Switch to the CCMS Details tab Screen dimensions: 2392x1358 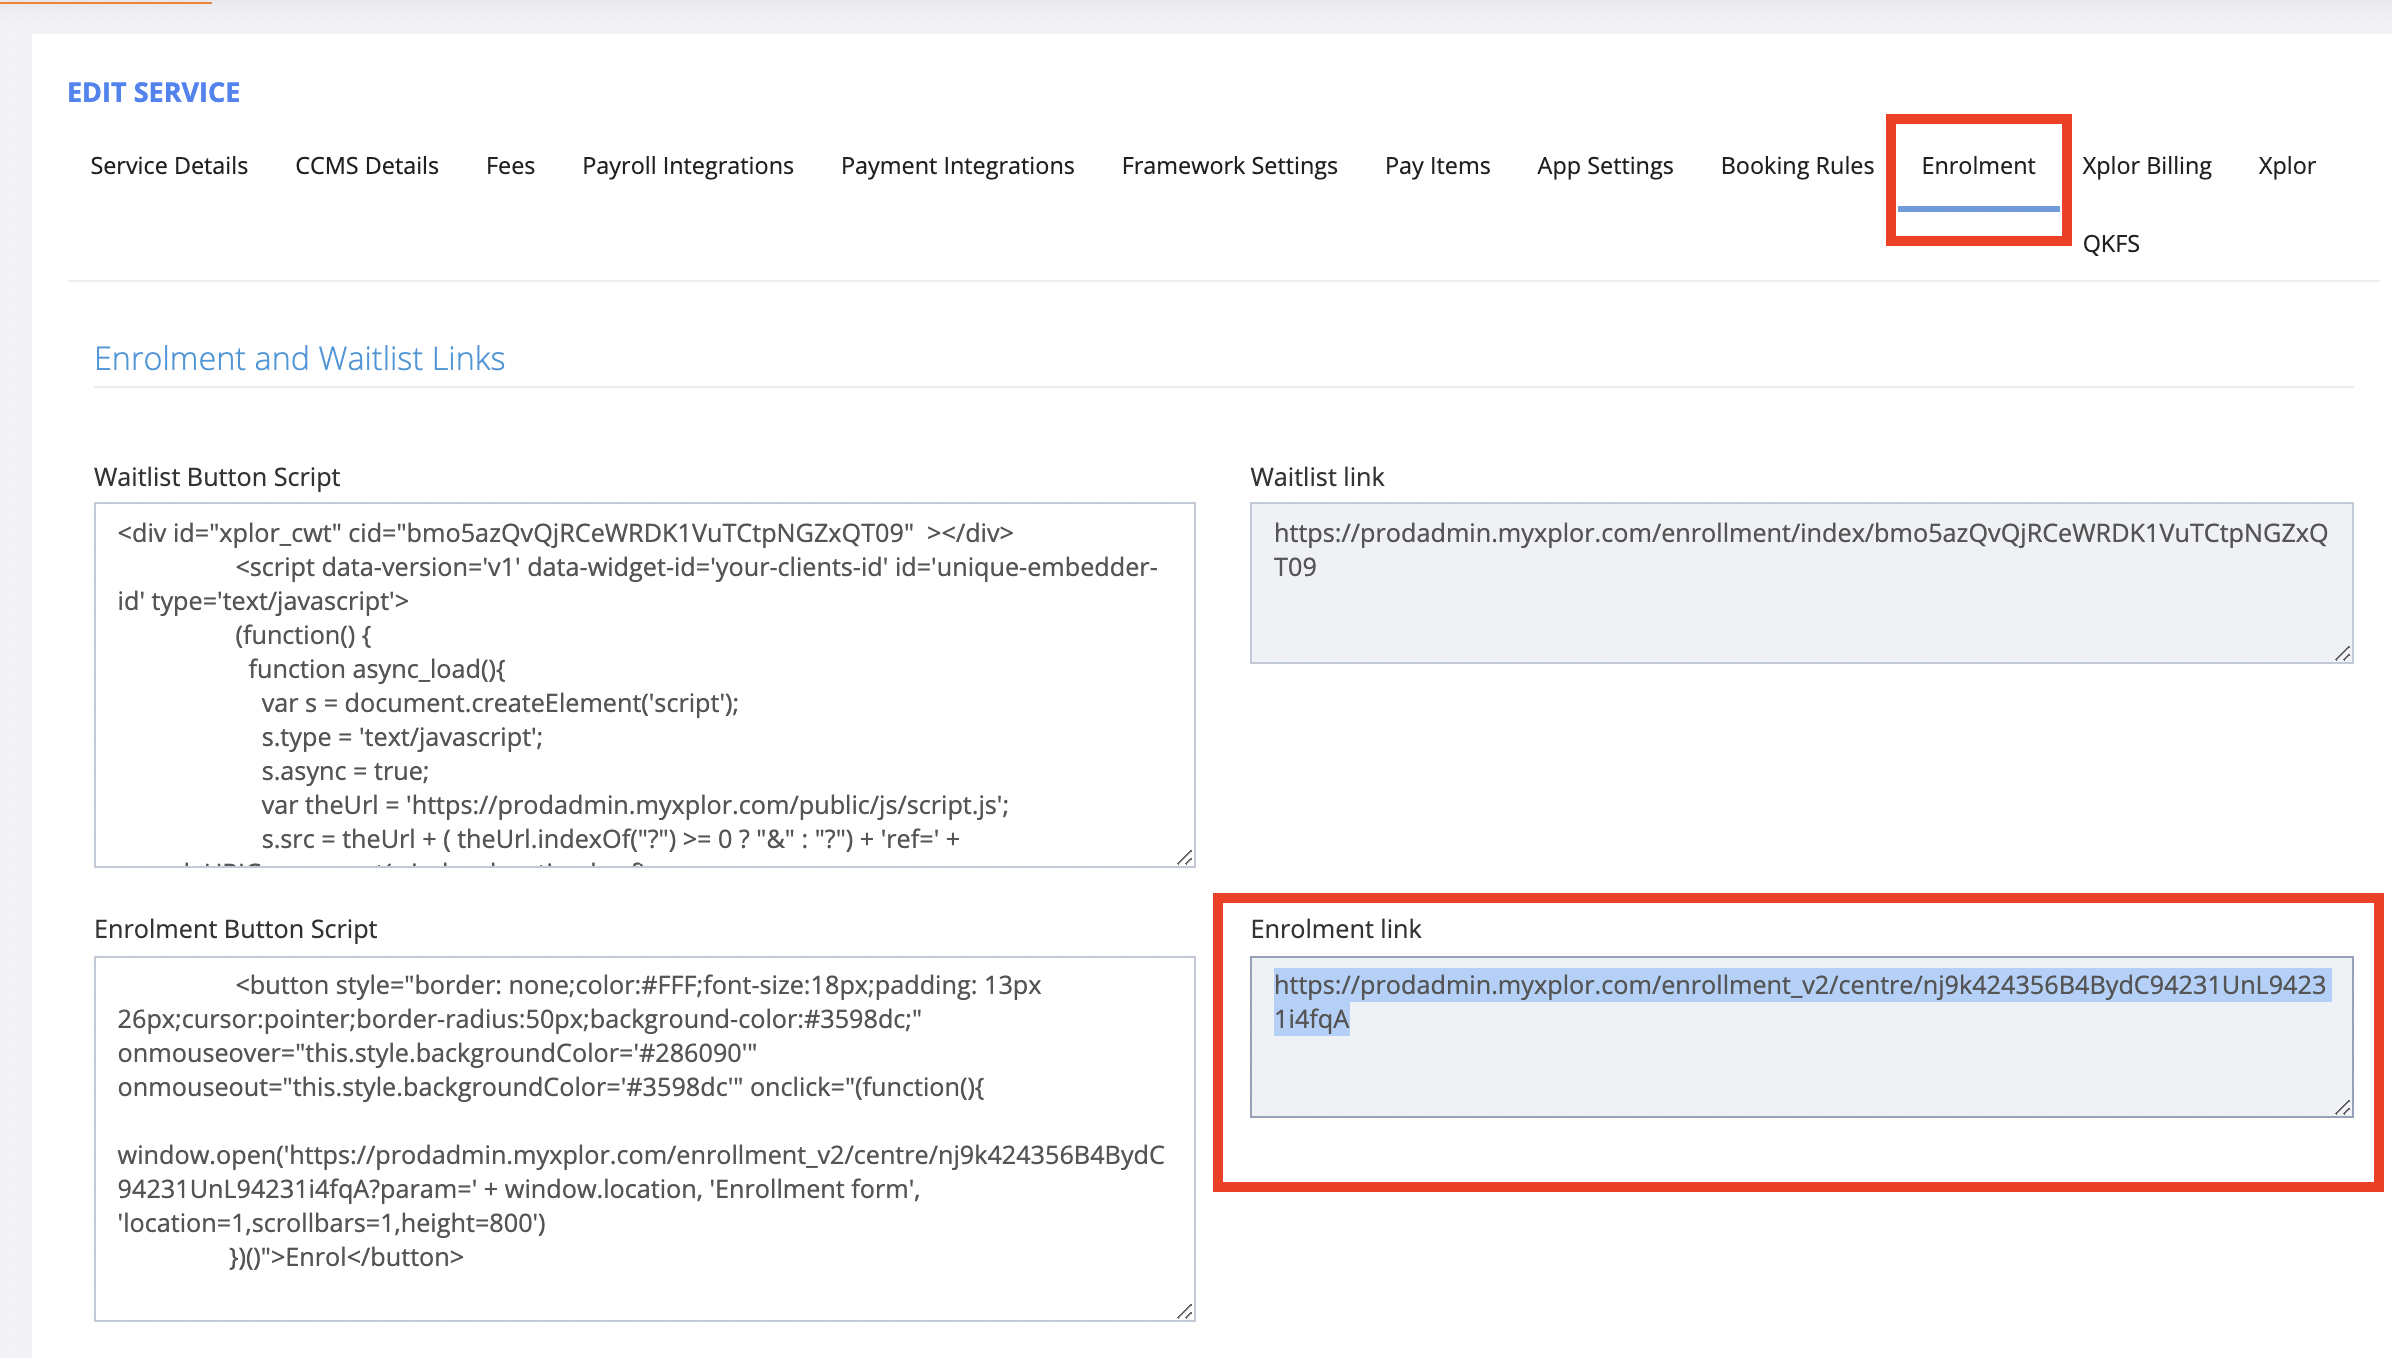(367, 165)
